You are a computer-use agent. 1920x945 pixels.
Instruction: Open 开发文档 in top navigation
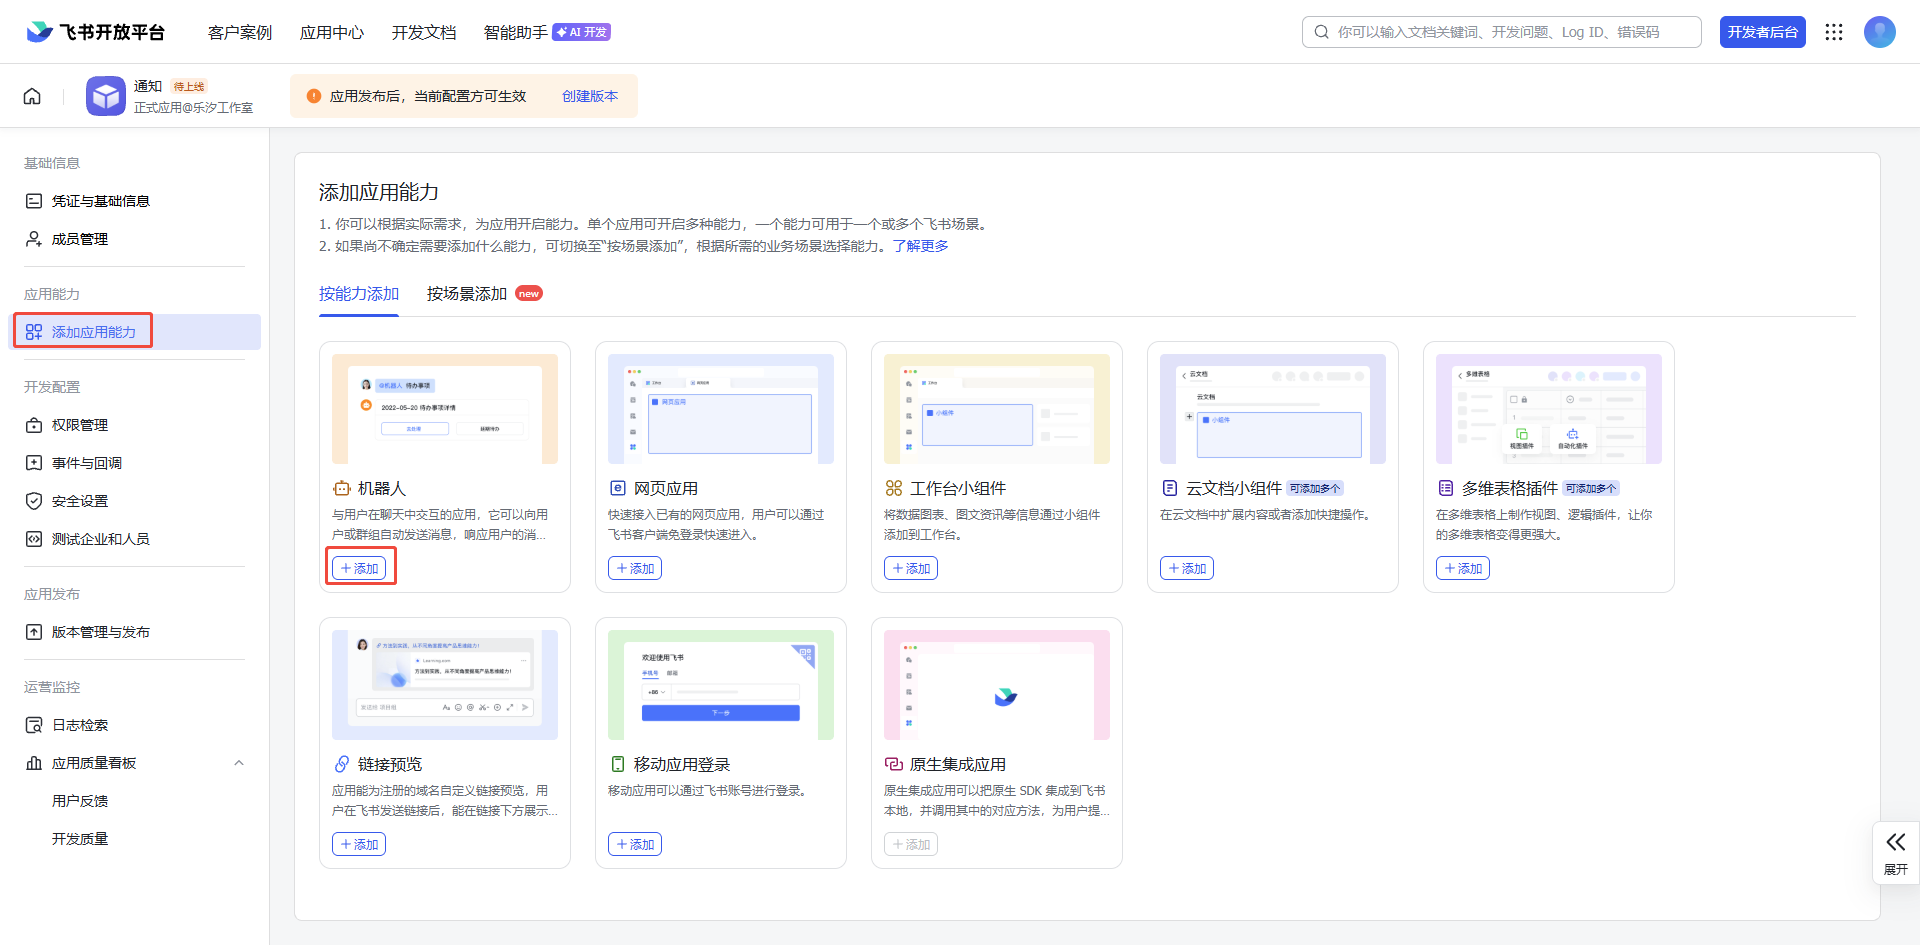424,32
